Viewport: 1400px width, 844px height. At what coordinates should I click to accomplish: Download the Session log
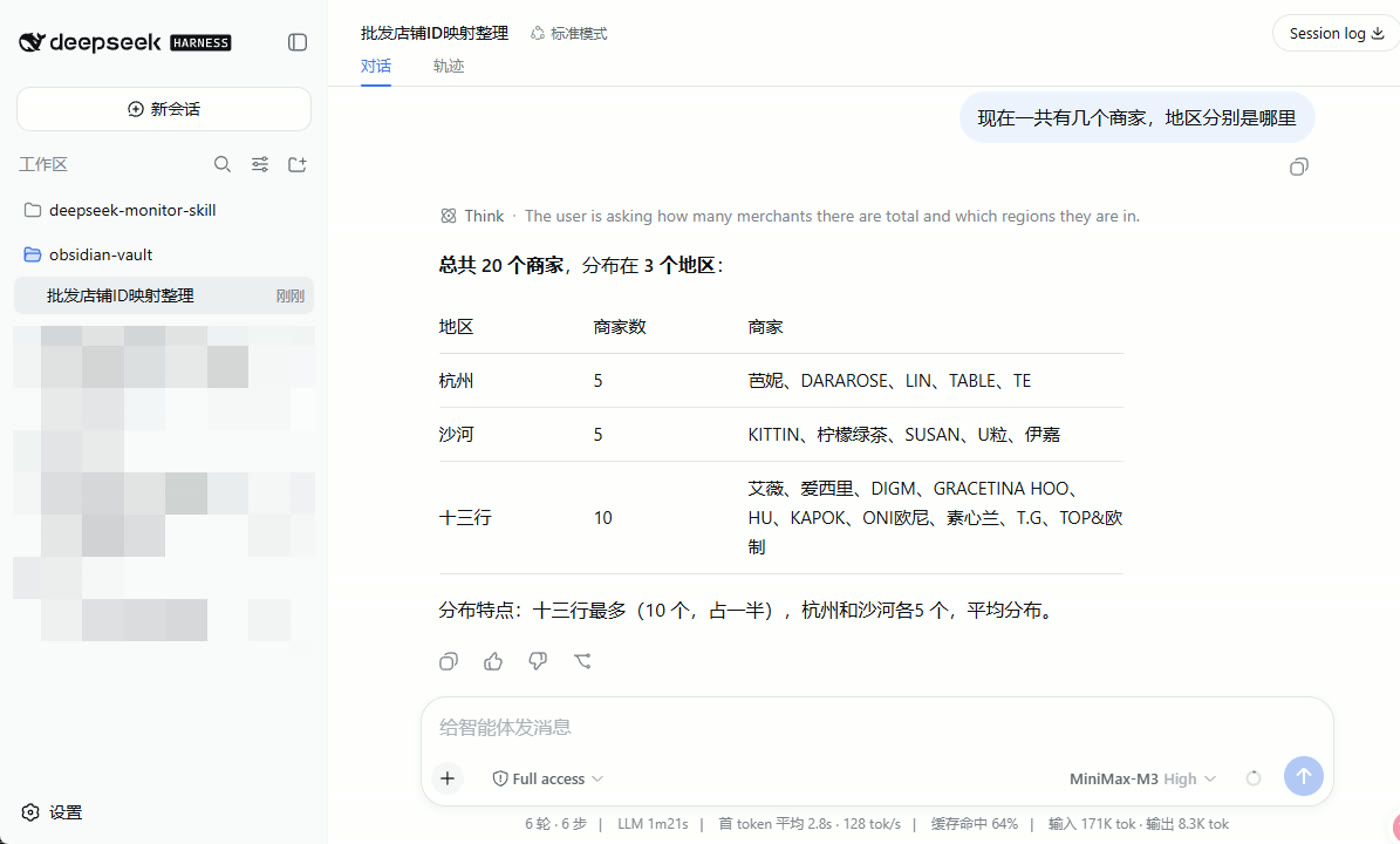click(1335, 33)
